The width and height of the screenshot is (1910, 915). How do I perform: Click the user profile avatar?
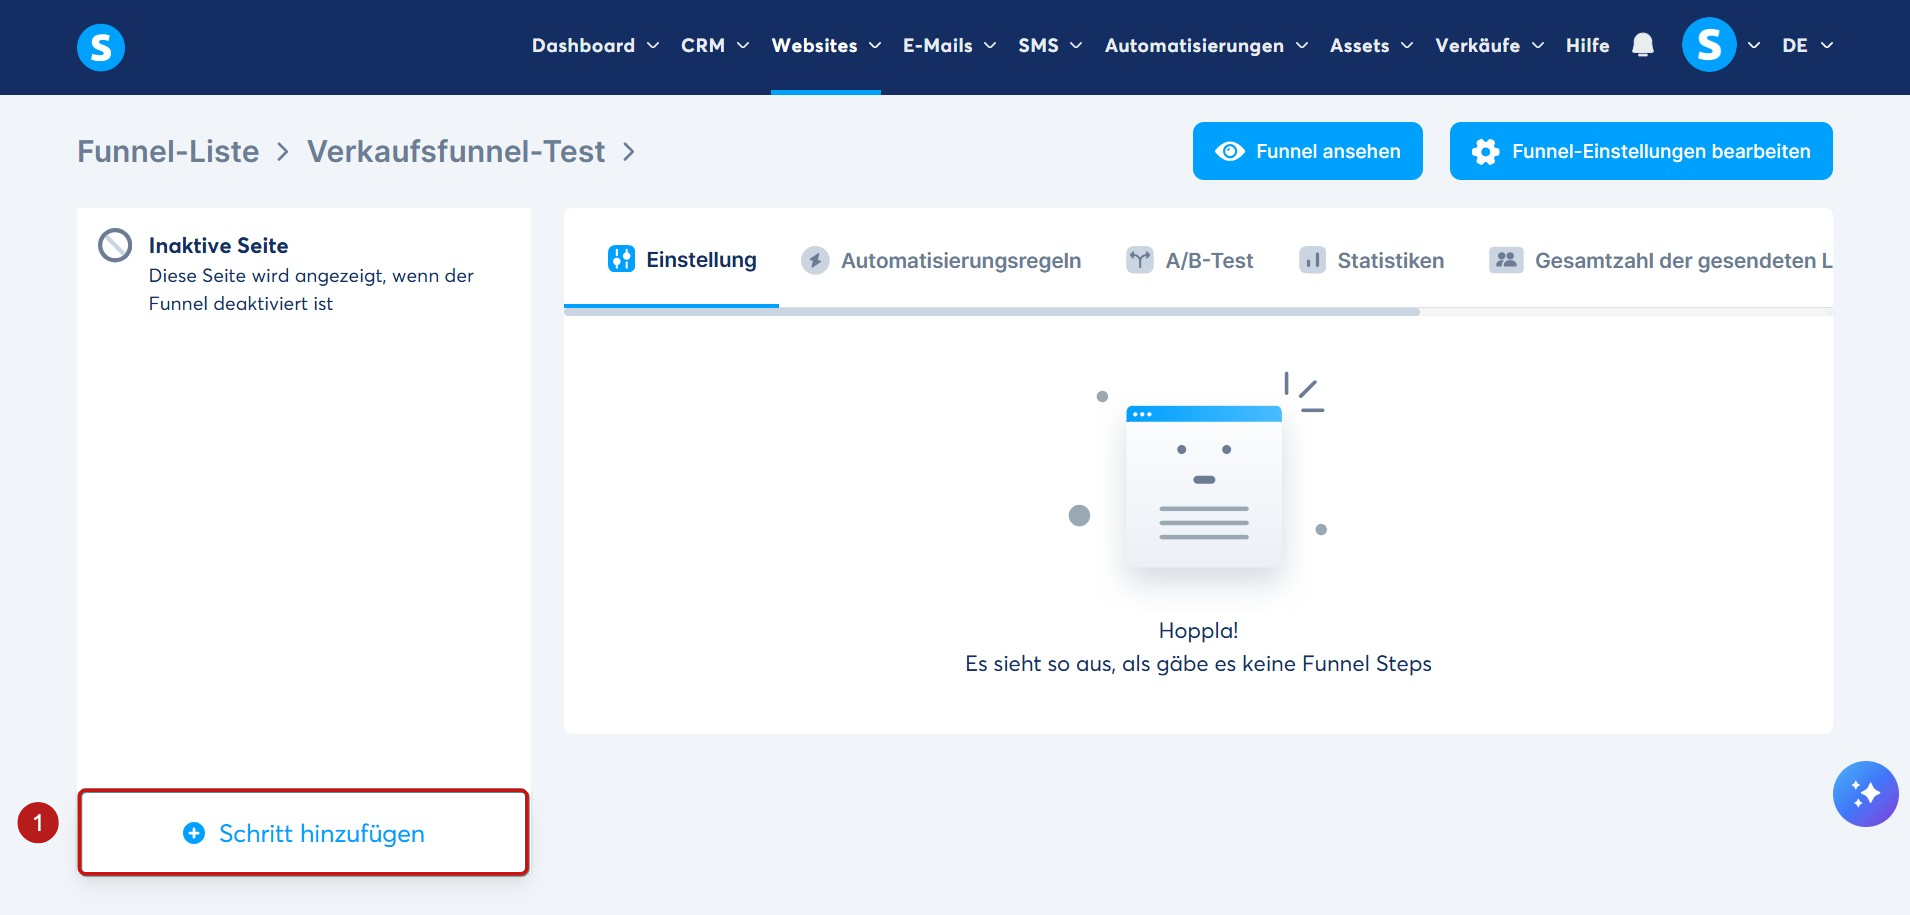[x=1709, y=45]
